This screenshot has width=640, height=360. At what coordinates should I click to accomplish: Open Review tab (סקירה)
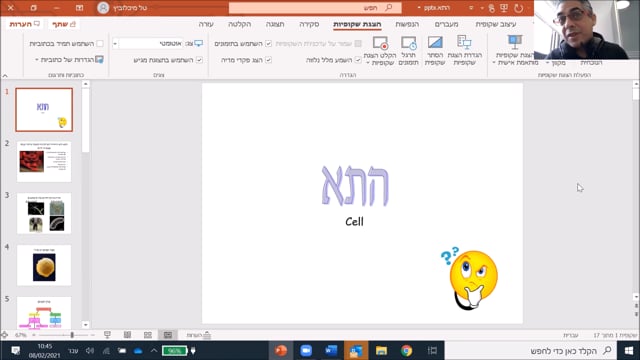coord(309,24)
